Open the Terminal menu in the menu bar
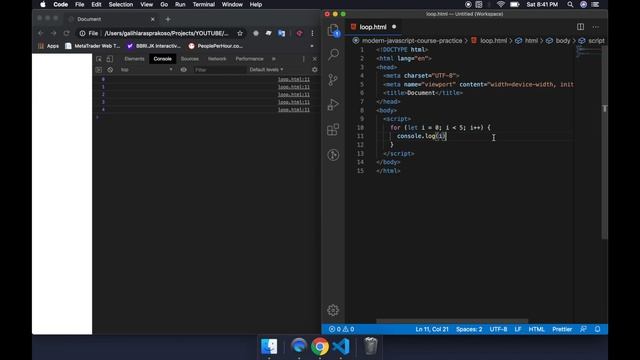640x360 pixels. tap(204, 4)
